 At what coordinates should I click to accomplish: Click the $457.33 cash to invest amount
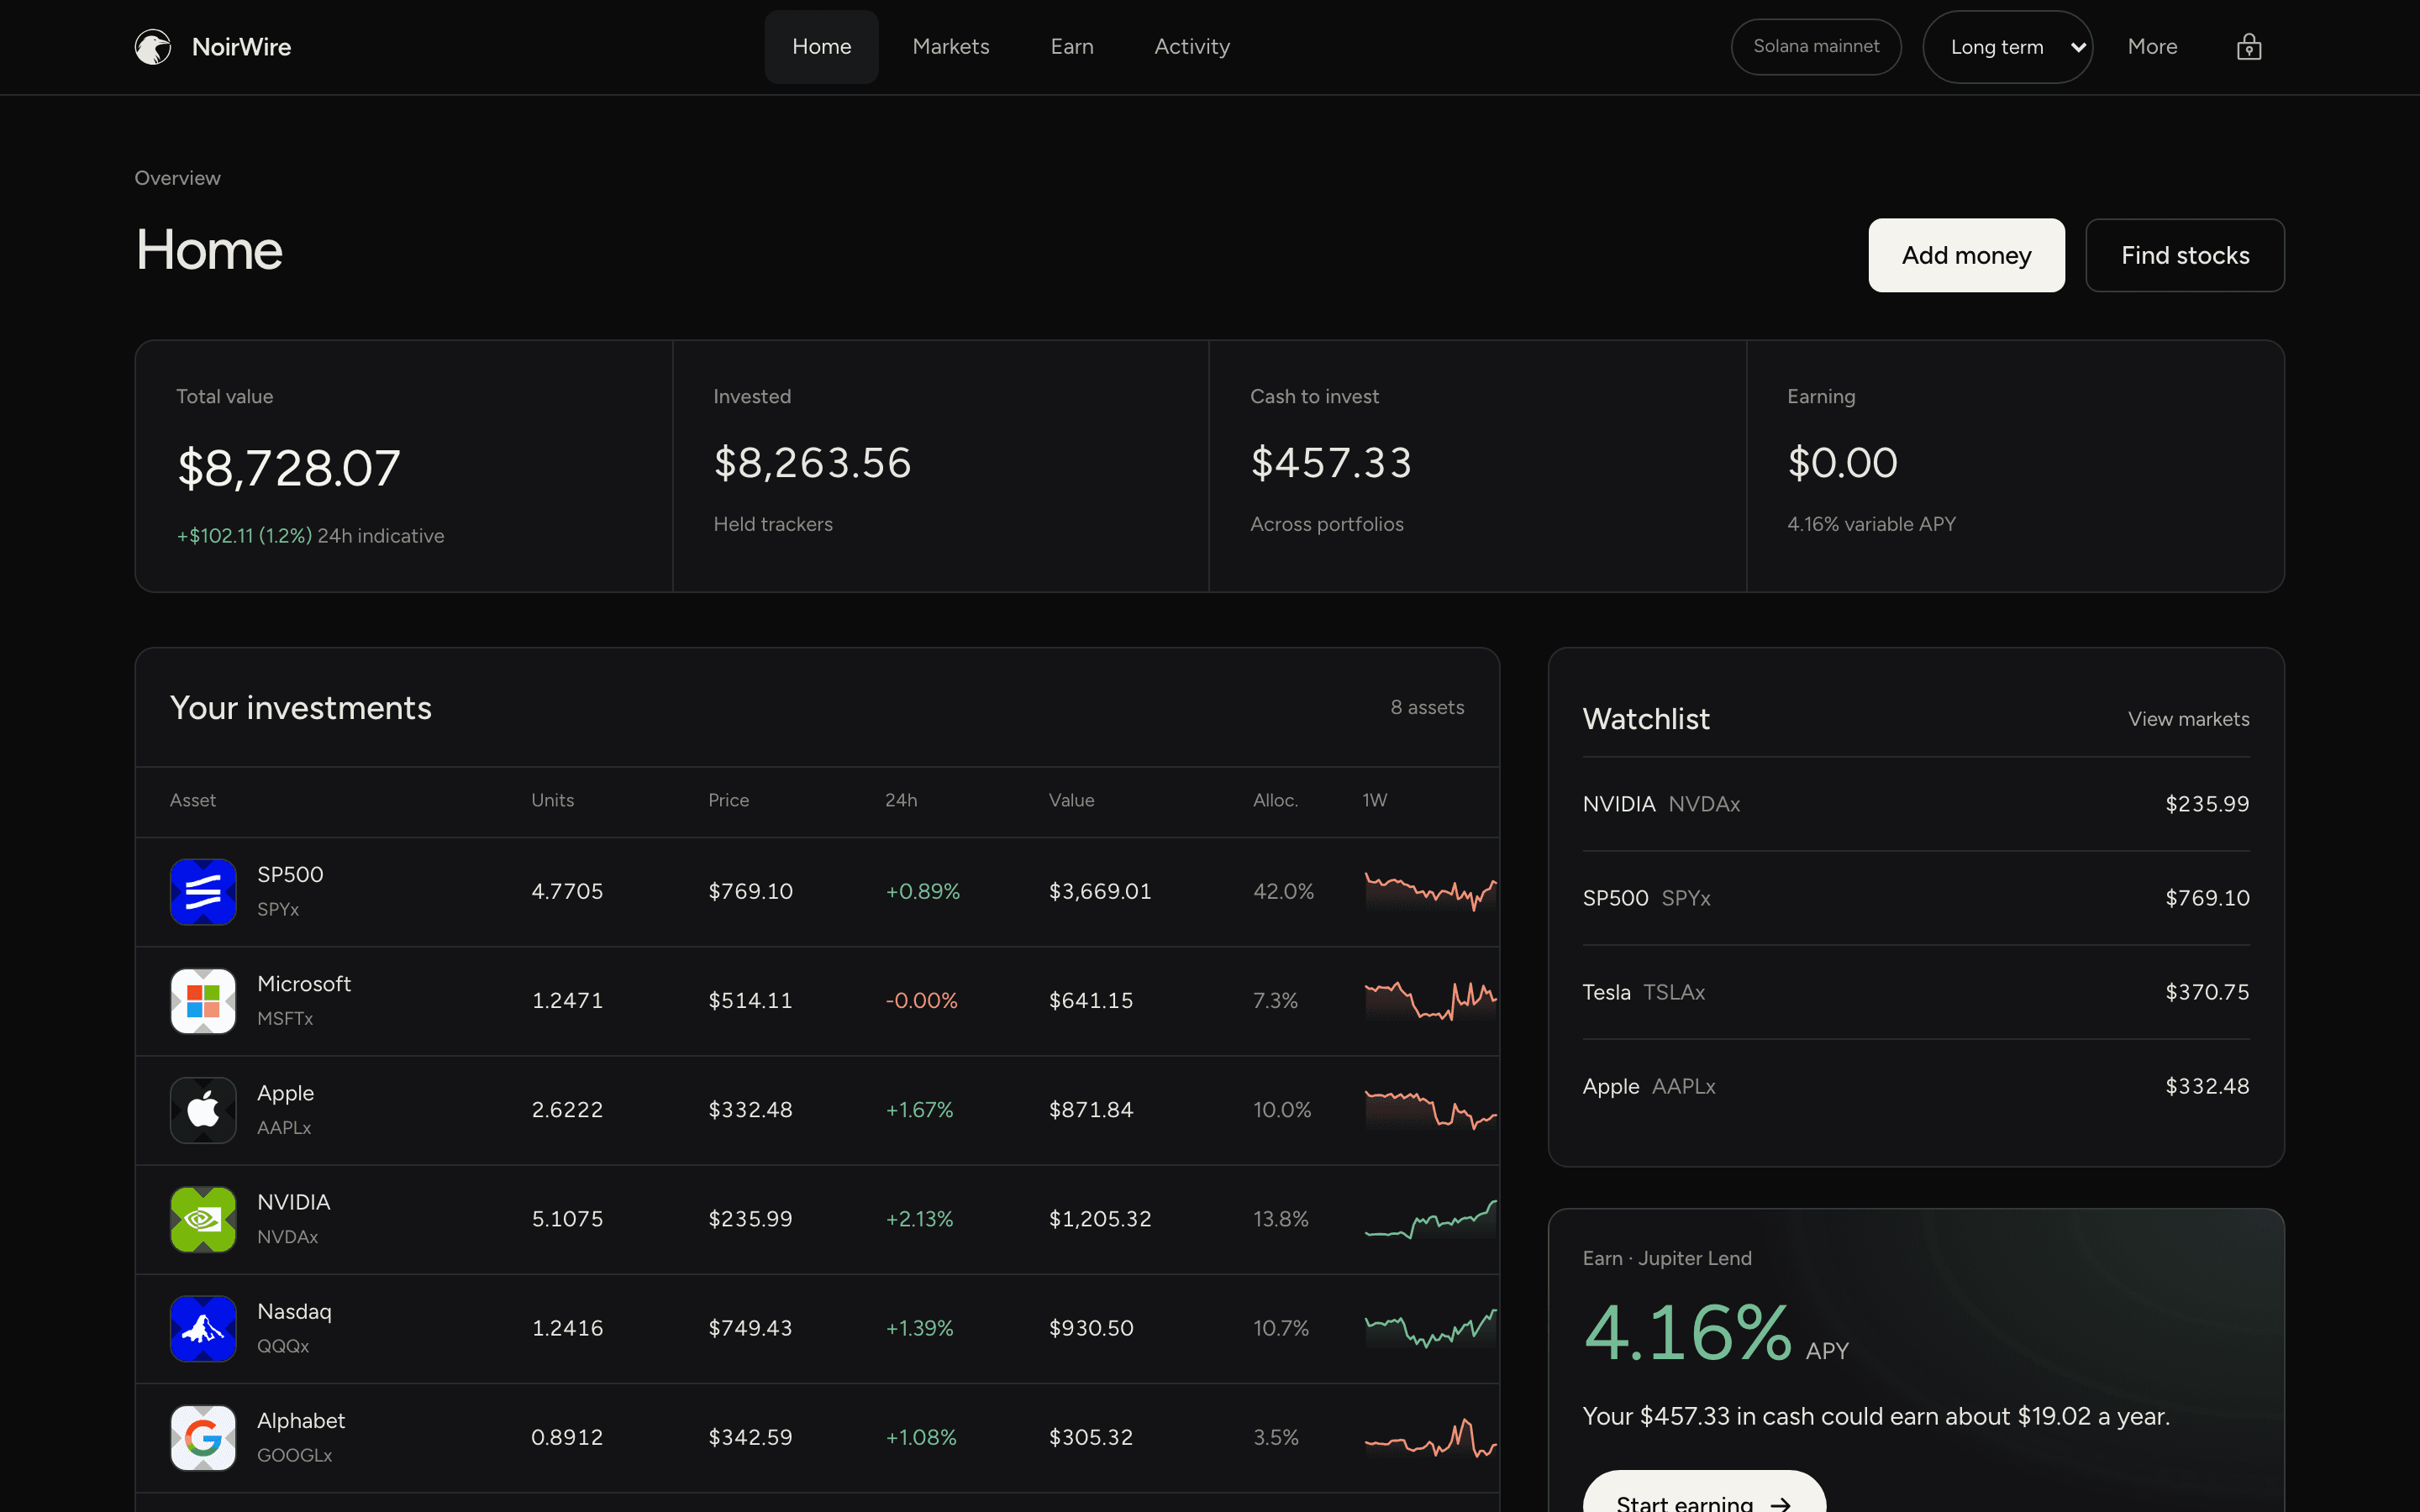click(1331, 463)
